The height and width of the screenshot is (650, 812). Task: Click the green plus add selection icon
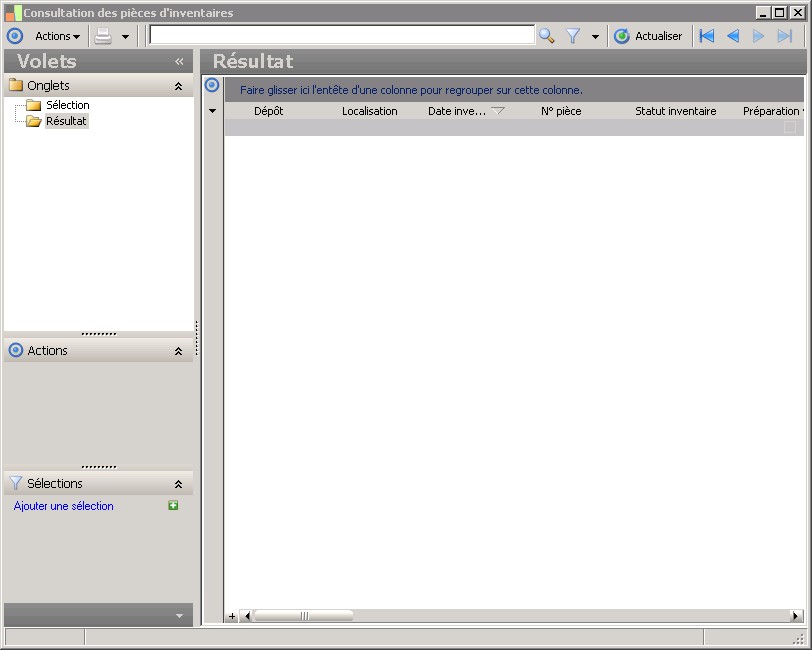[173, 505]
